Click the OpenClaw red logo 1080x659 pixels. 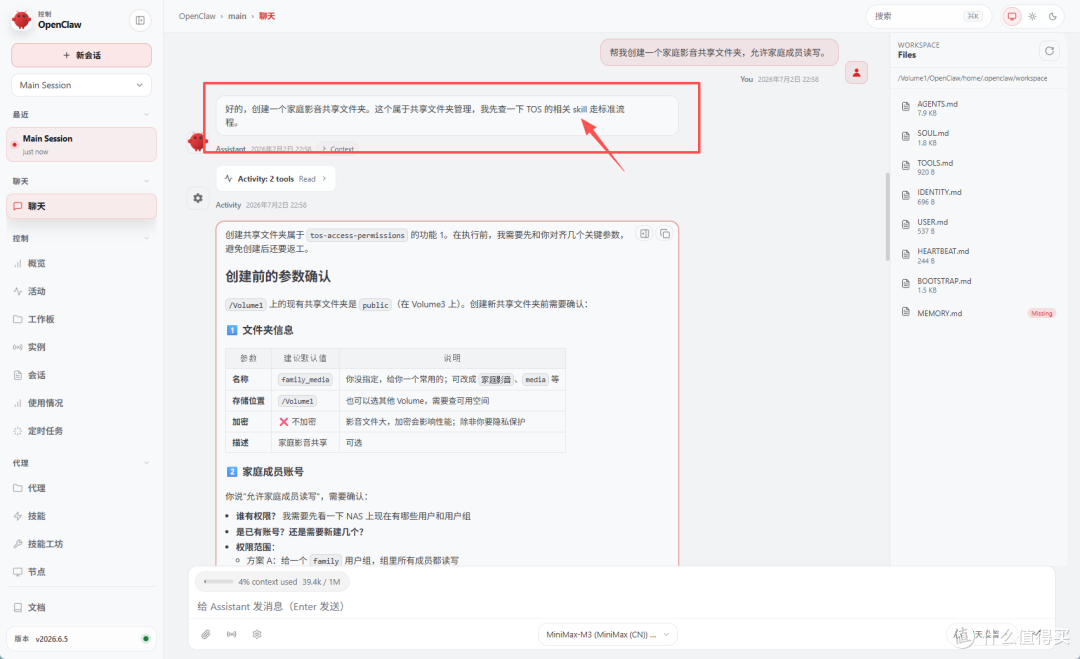coord(22,20)
